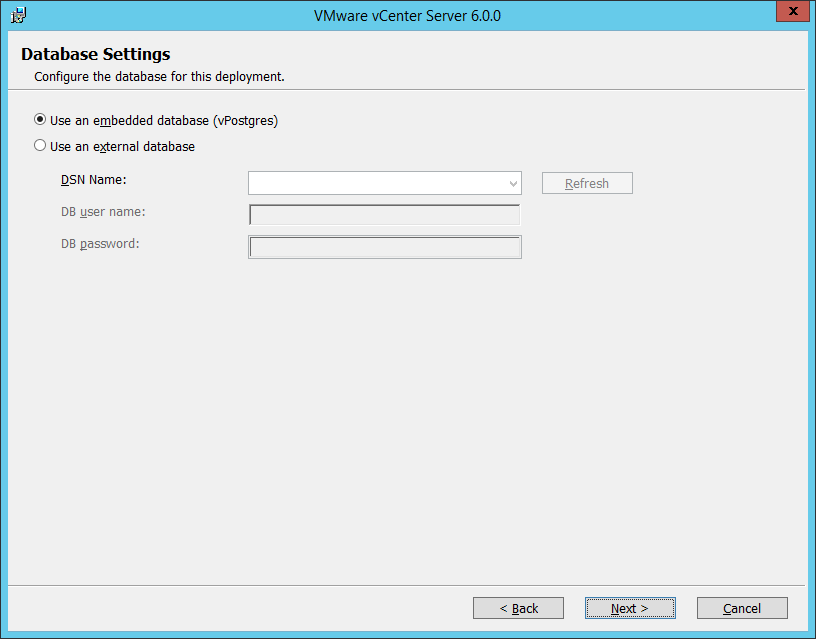Click the DB password label
This screenshot has height=639, width=816.
(x=100, y=244)
